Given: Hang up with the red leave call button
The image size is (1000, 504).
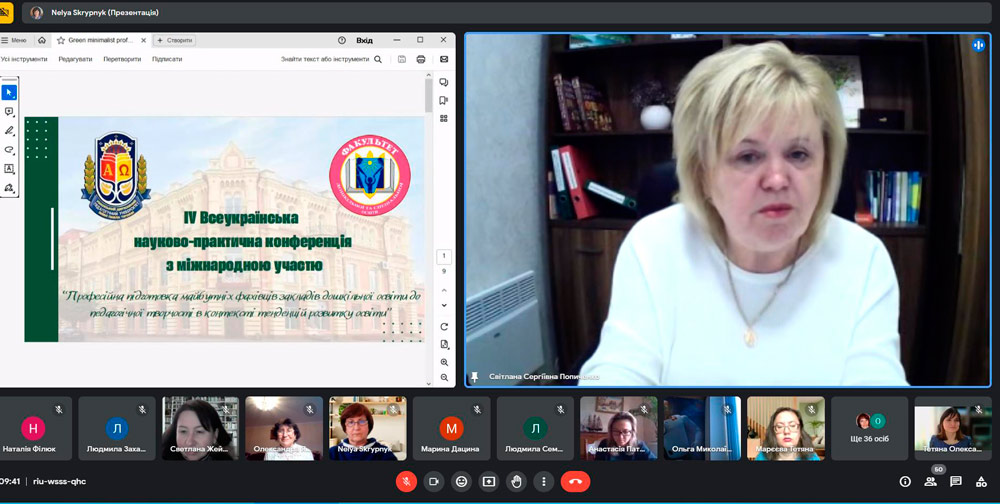Looking at the screenshot, I should [575, 481].
